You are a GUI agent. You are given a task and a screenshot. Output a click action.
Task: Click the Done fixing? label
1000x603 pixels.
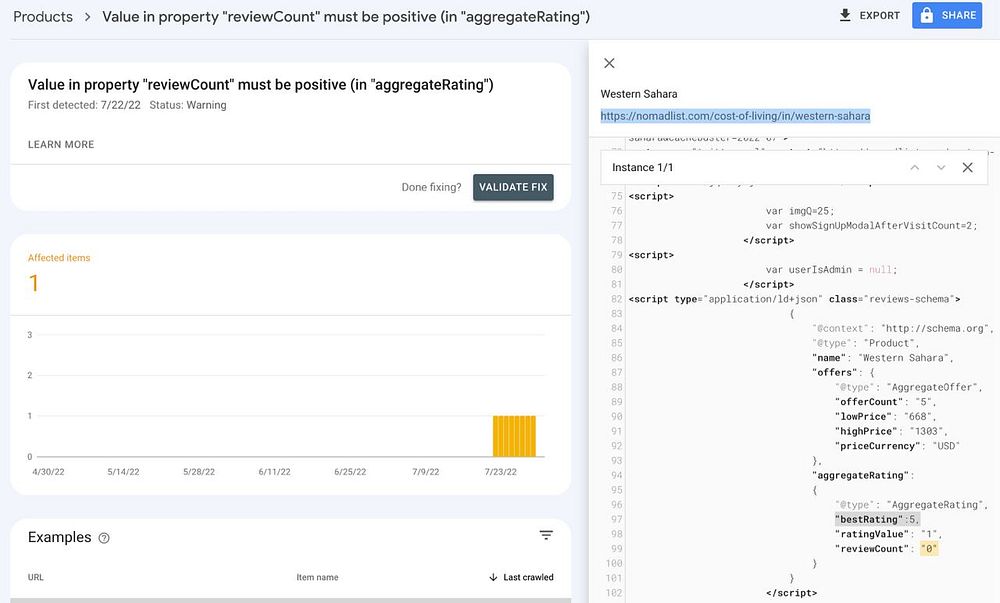coord(431,187)
